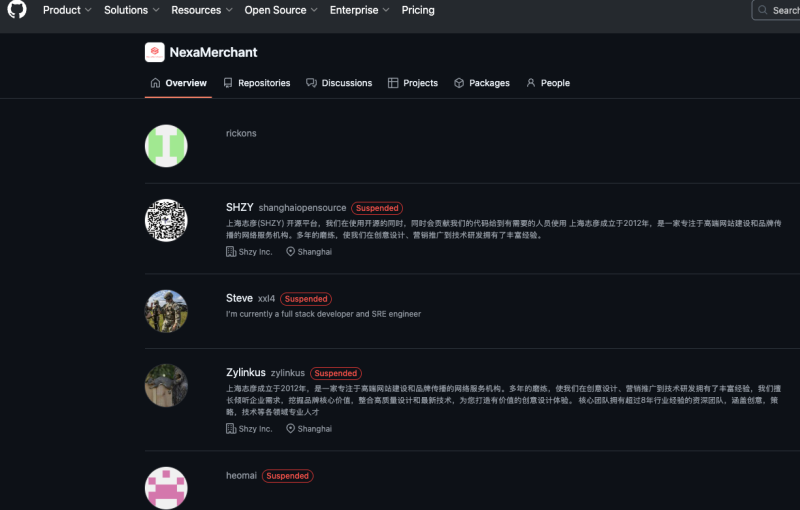Expand the Solutions dropdown menu
The image size is (800, 510).
[x=132, y=10]
